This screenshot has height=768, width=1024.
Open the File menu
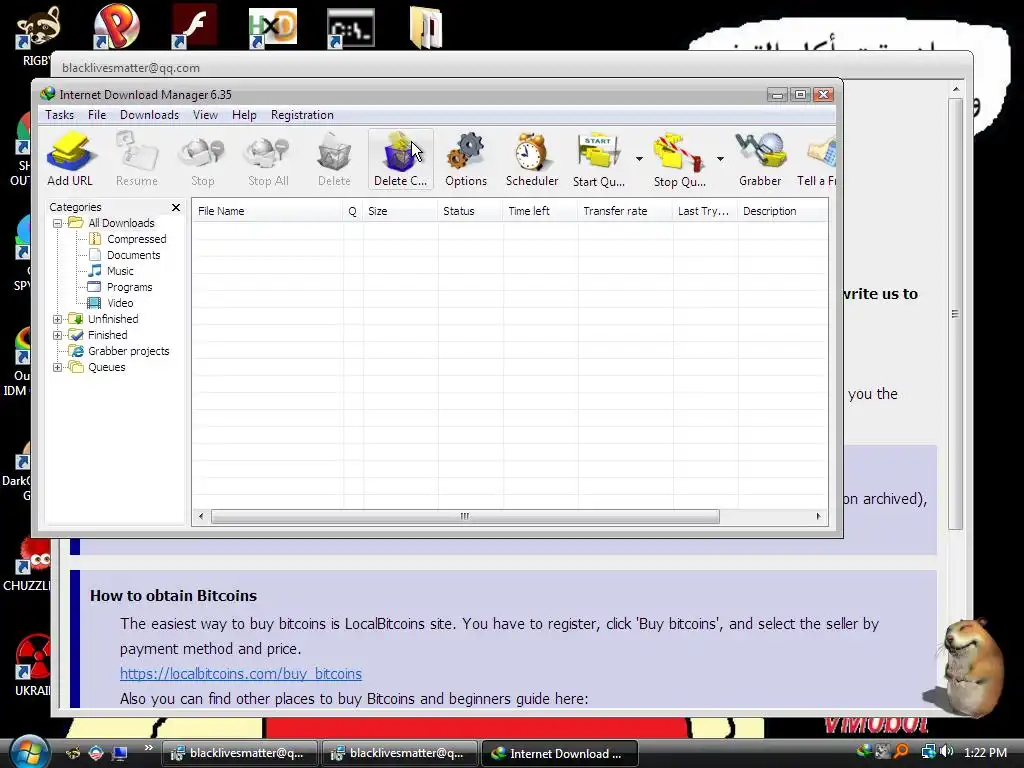97,115
